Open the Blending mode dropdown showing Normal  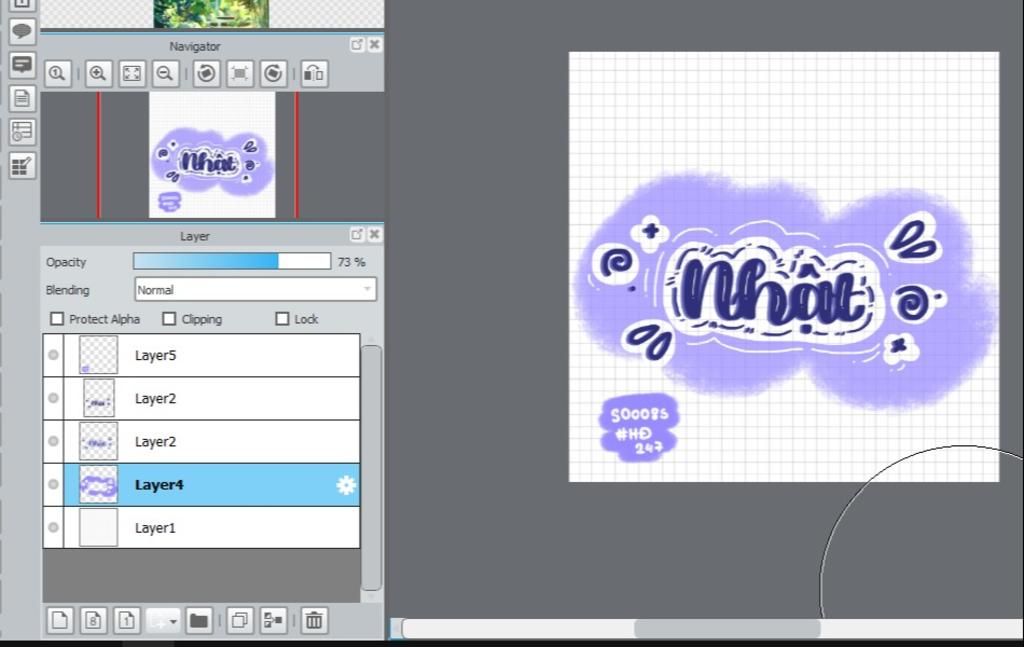[255, 289]
